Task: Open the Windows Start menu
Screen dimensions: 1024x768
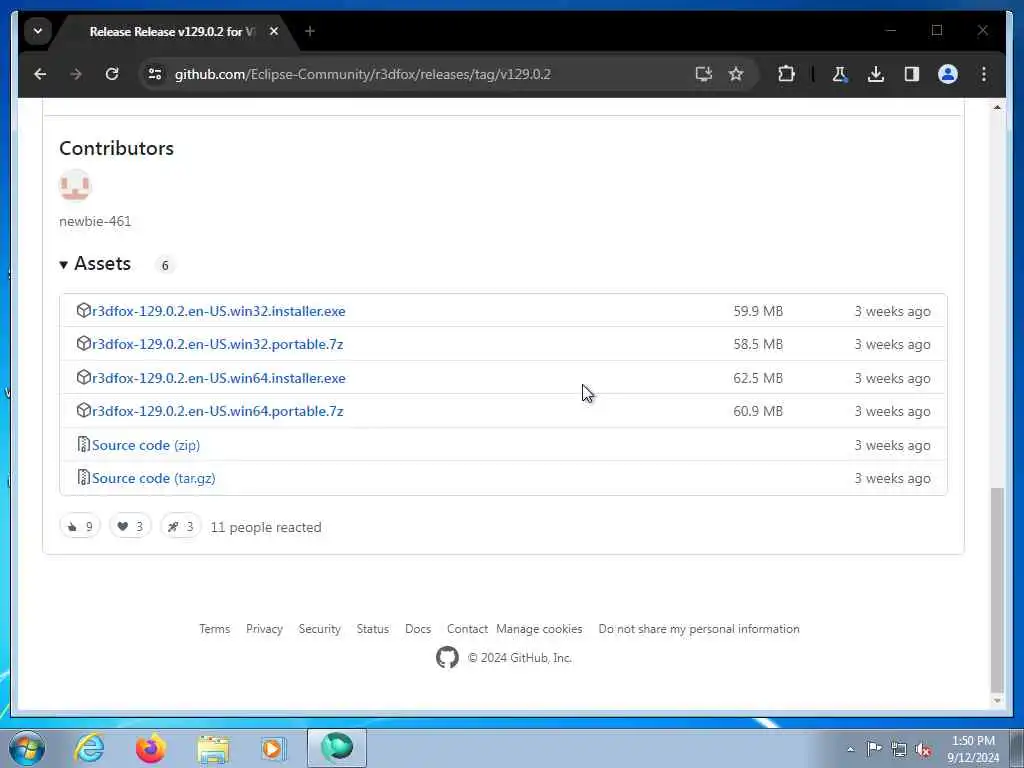Action: click(x=27, y=748)
